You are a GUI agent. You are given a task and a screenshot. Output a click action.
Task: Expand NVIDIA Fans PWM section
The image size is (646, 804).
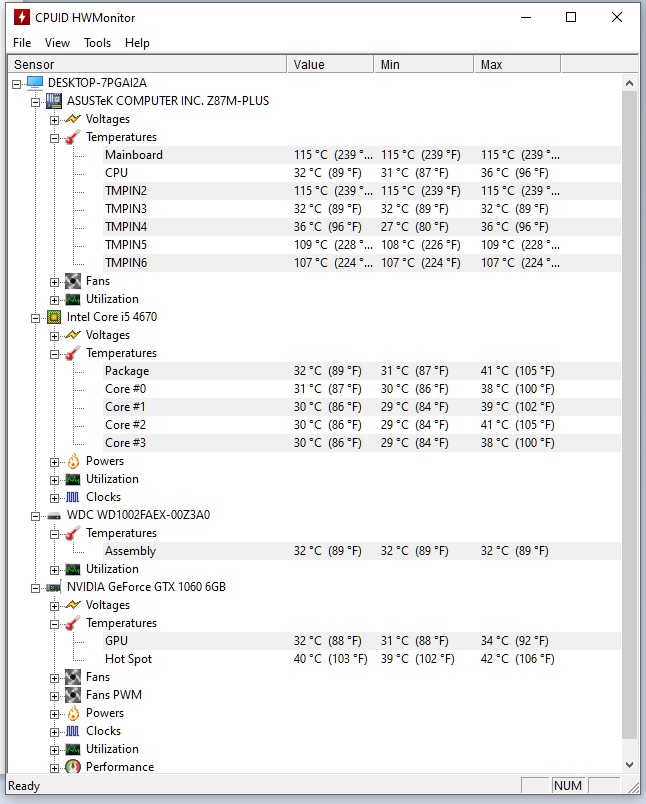click(54, 696)
